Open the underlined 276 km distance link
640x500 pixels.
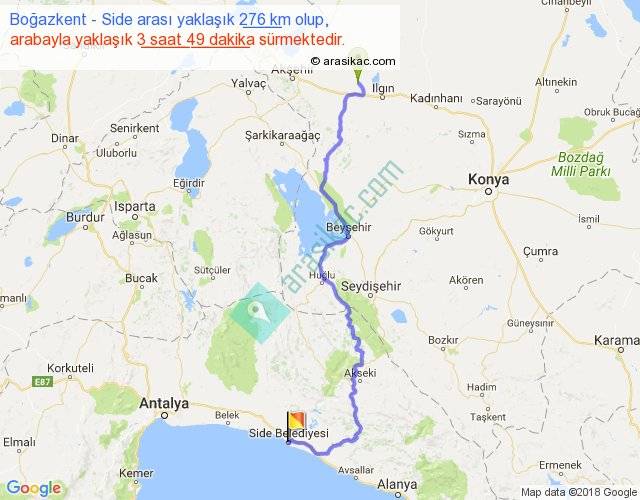[x=261, y=20]
